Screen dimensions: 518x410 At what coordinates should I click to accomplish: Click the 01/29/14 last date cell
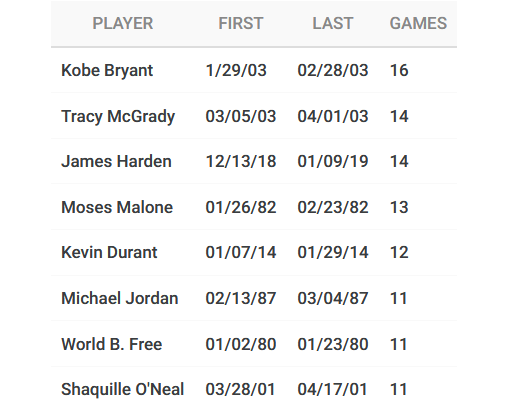pyautogui.click(x=333, y=252)
